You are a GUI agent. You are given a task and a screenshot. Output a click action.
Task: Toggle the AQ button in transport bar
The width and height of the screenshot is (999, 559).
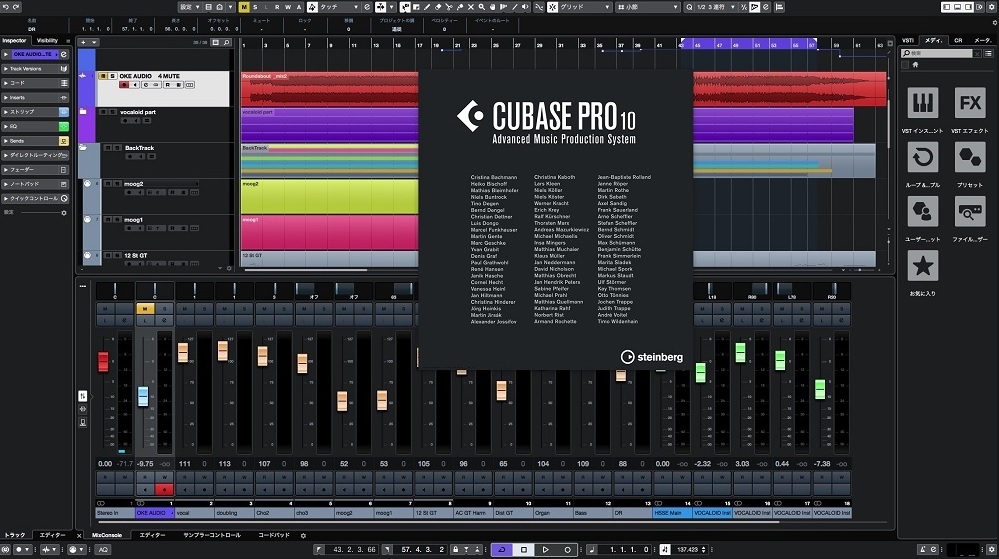[103, 549]
